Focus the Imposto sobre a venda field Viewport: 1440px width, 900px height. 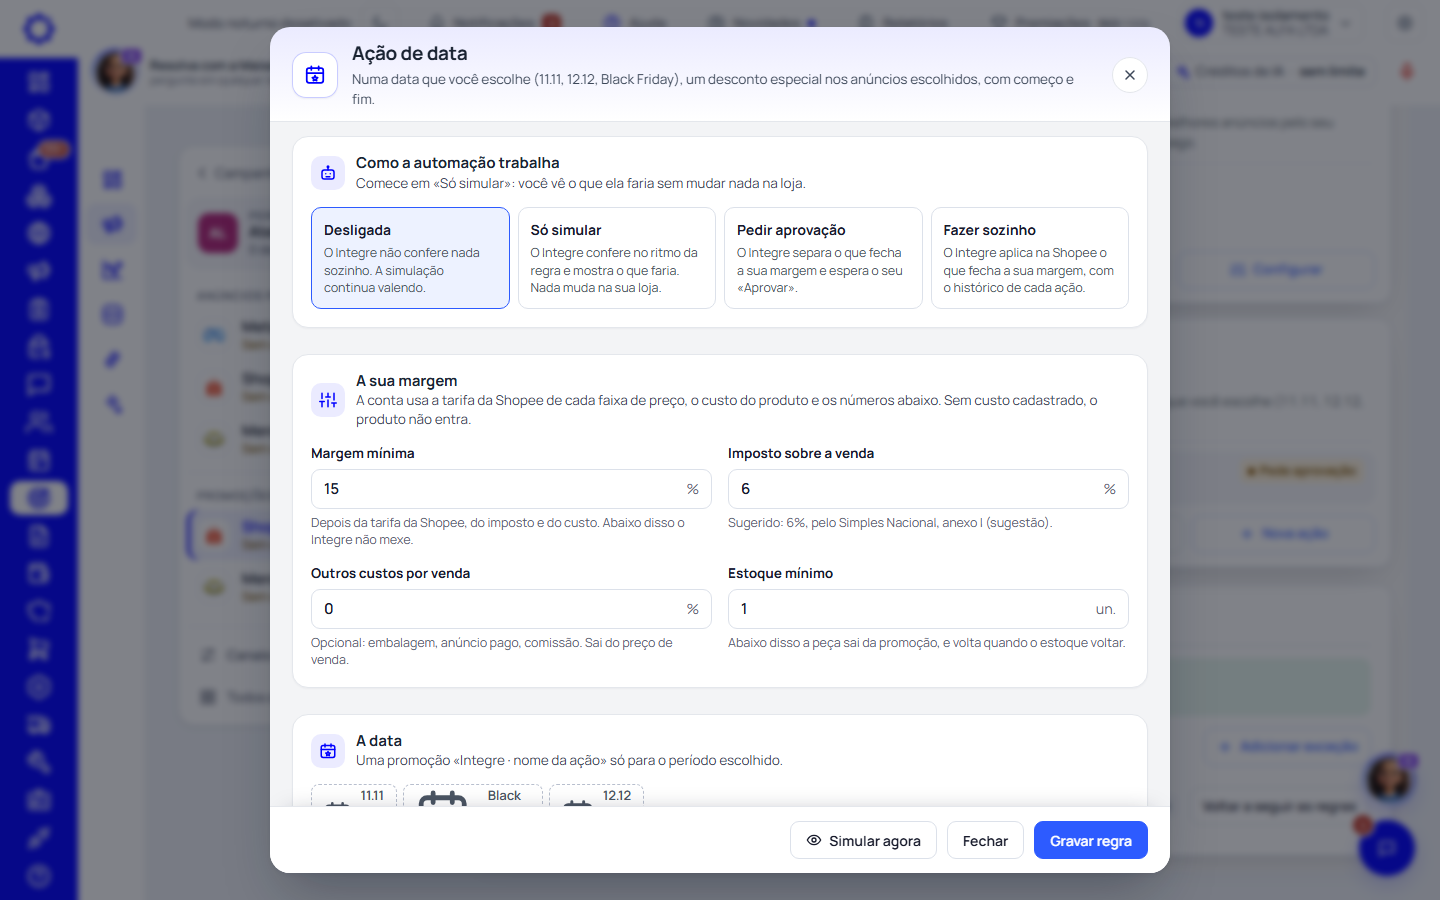[x=928, y=489]
